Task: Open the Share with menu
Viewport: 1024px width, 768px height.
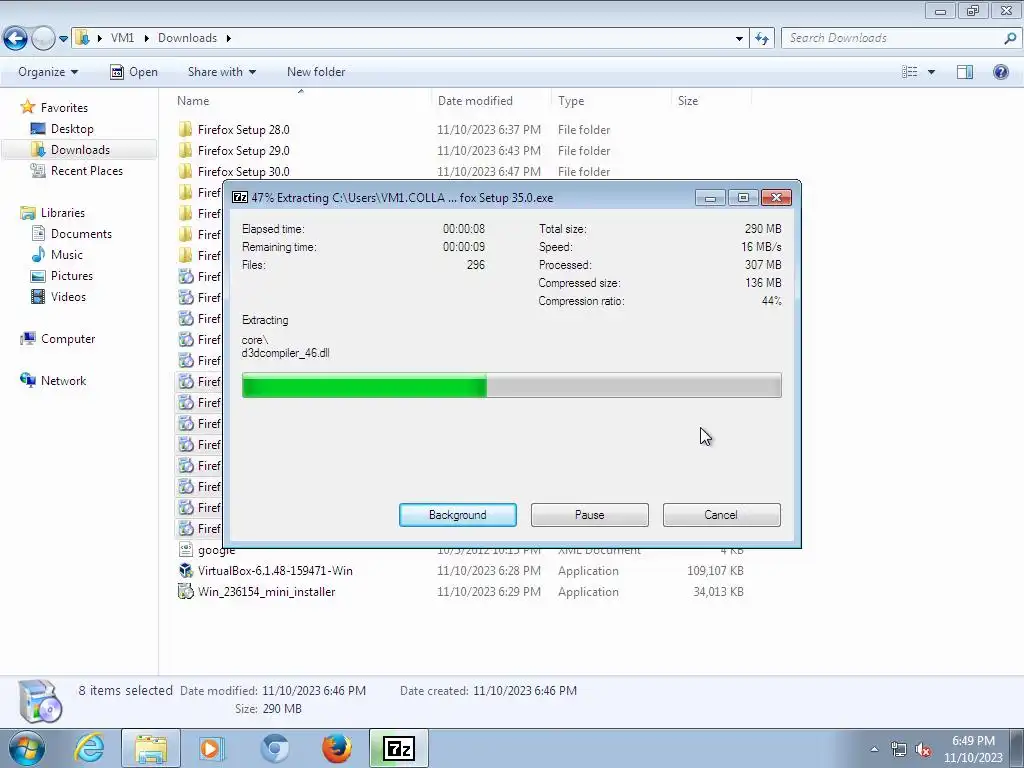Action: pos(221,72)
